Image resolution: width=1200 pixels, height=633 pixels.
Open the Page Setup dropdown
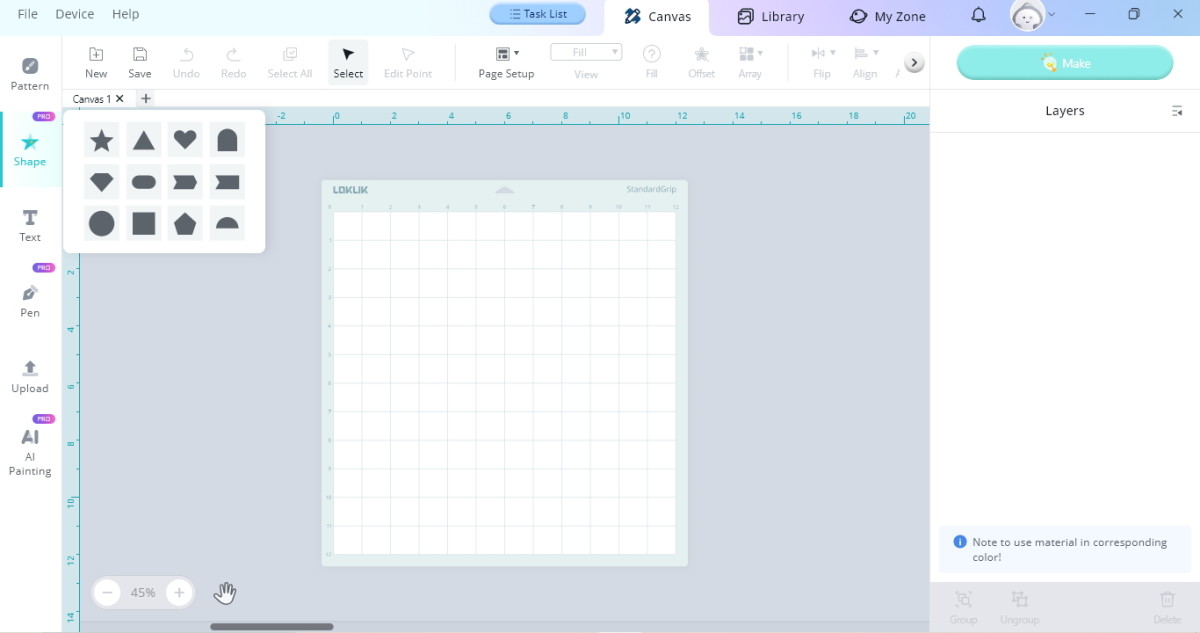point(506,62)
